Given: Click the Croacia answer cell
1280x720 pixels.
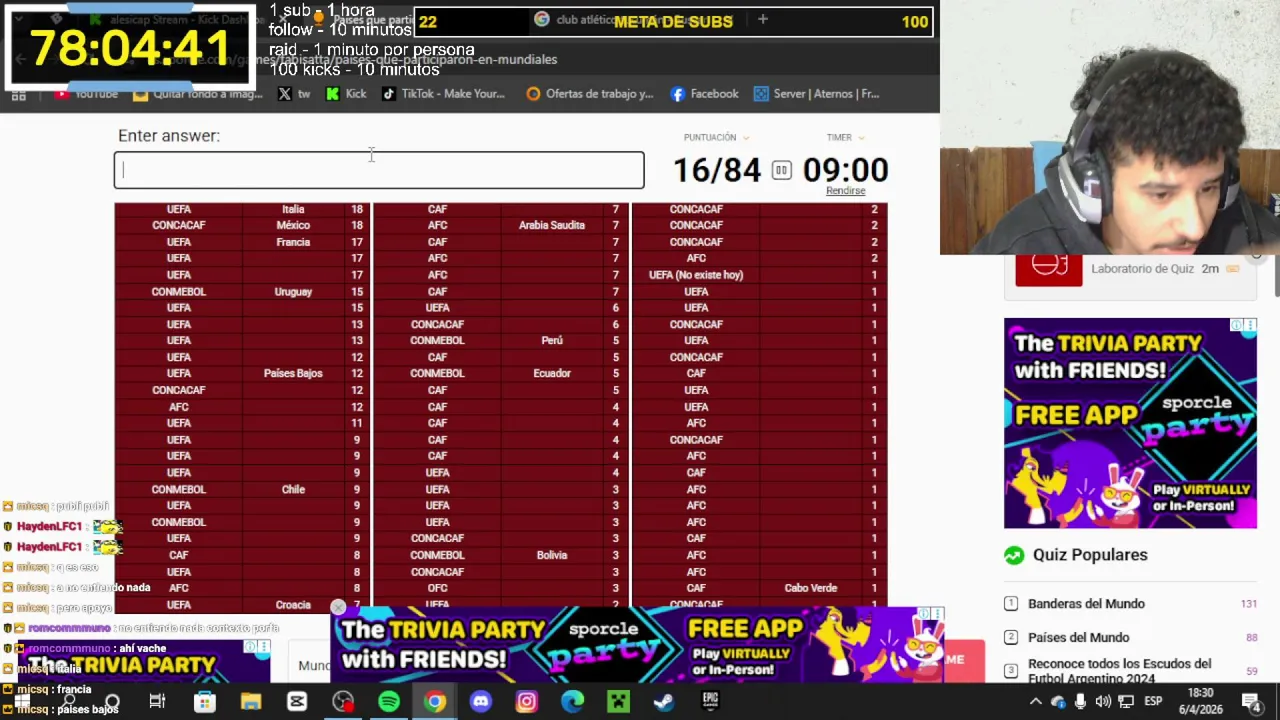Looking at the screenshot, I should coord(293,605).
